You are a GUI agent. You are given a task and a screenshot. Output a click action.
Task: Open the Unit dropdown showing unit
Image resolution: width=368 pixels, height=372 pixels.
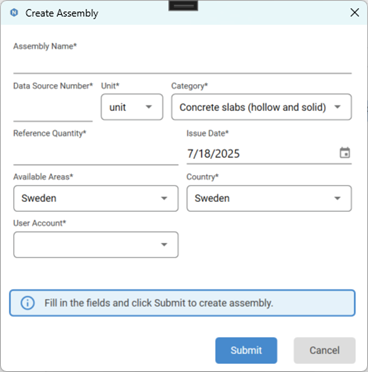coord(132,107)
